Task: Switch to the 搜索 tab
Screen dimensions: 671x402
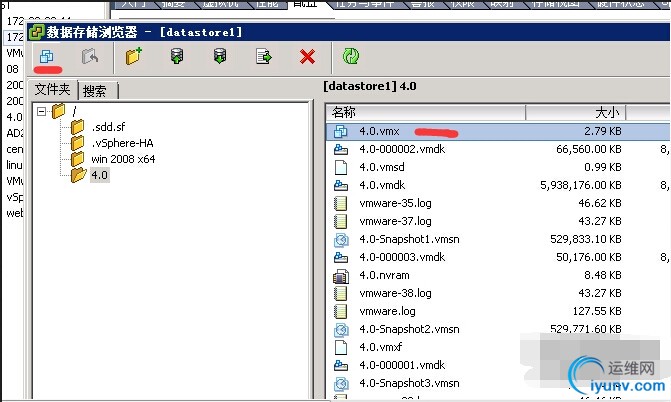Action: [x=95, y=91]
